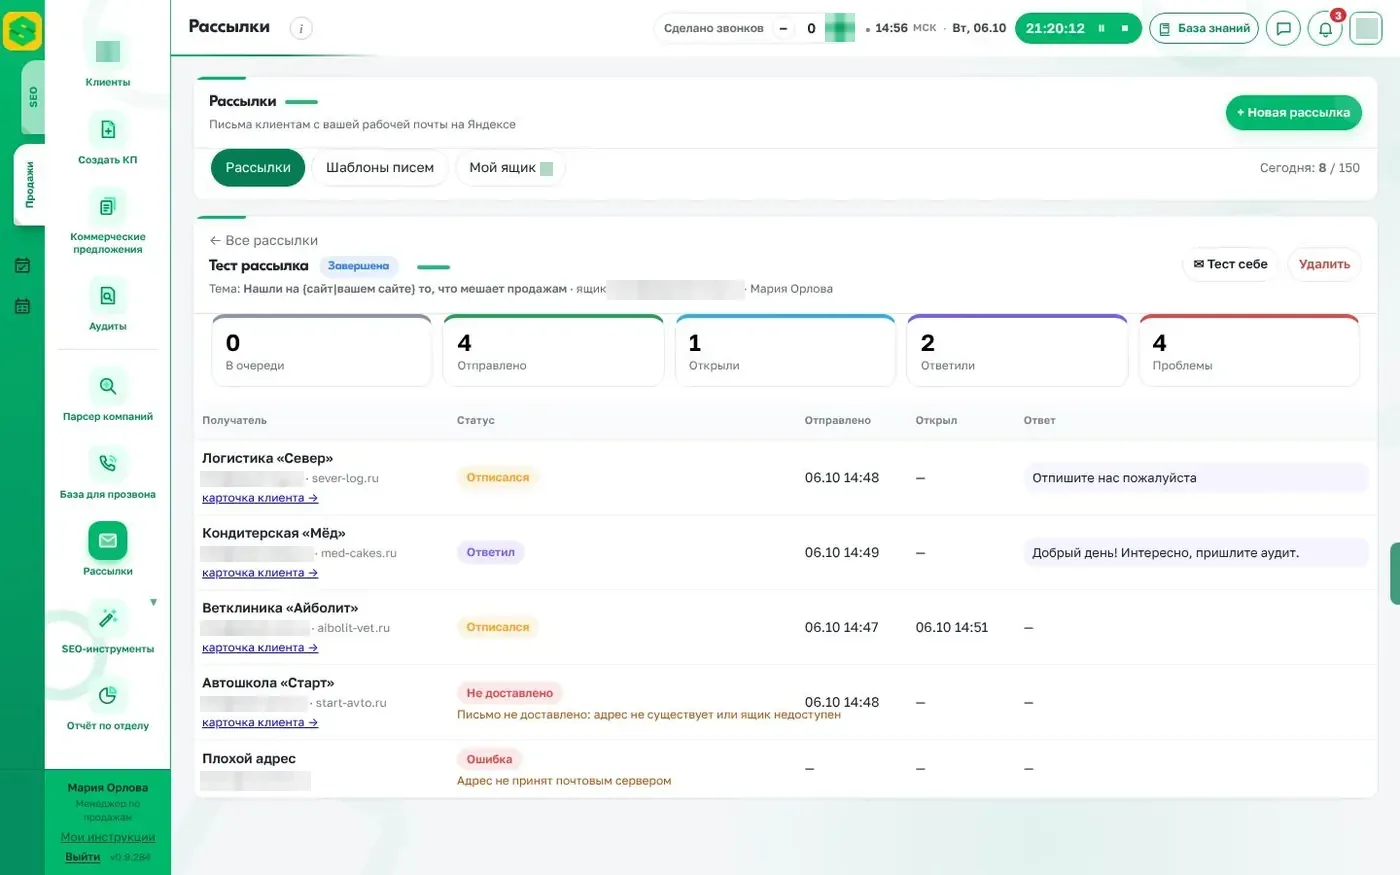
Task: Open SEO-инструменты magic wand icon
Action: tap(108, 618)
